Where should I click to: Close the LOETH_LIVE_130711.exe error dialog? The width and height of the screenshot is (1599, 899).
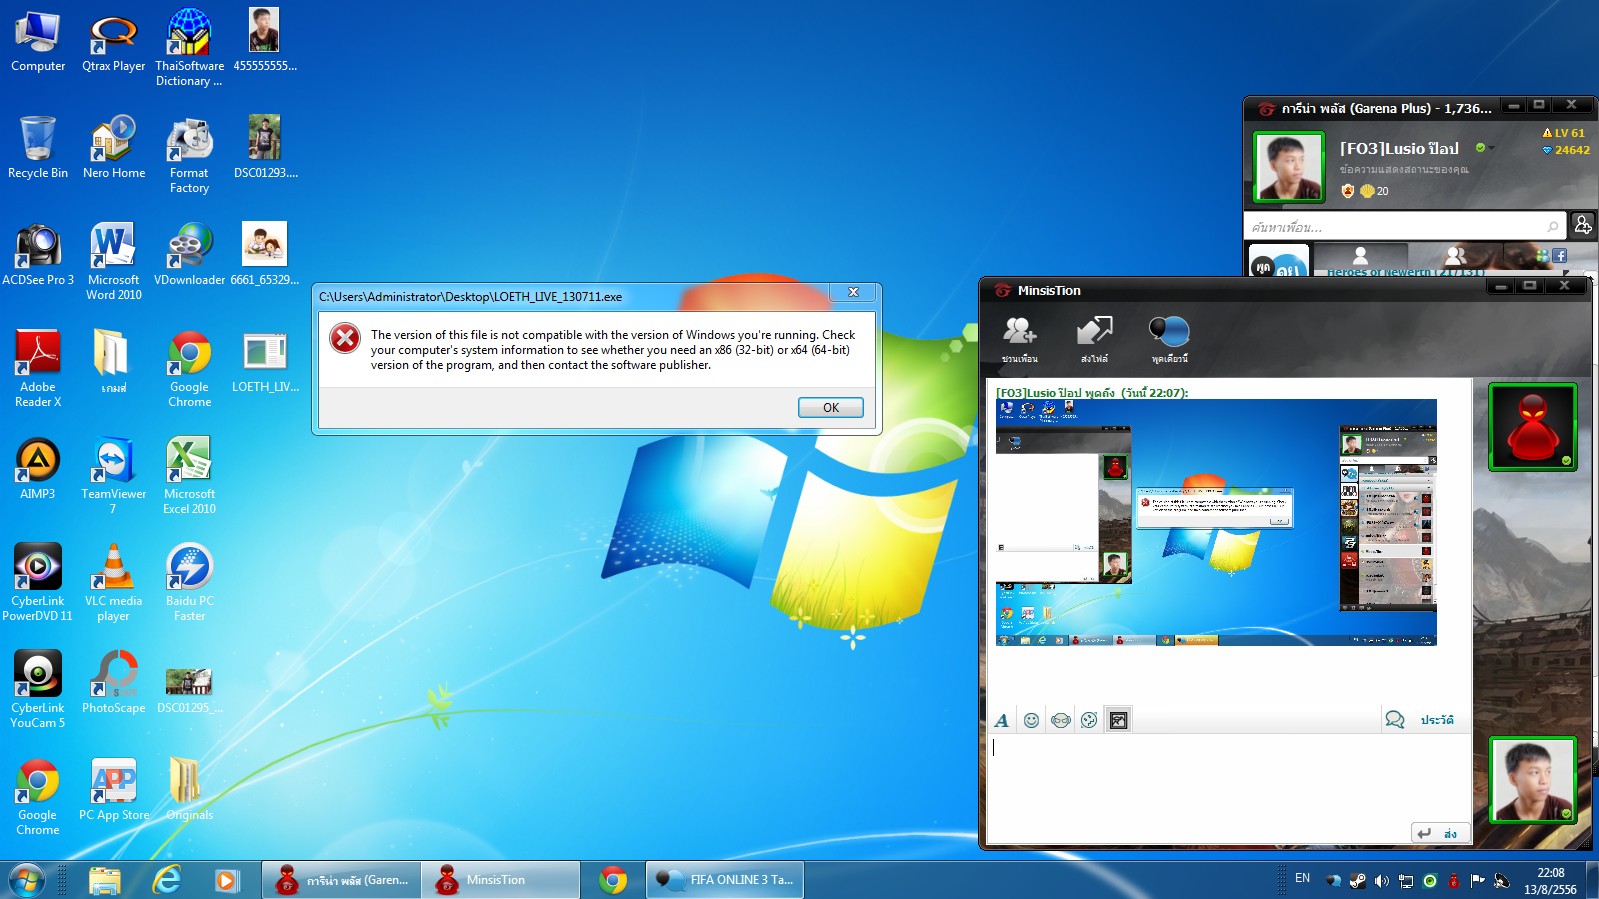coord(853,292)
